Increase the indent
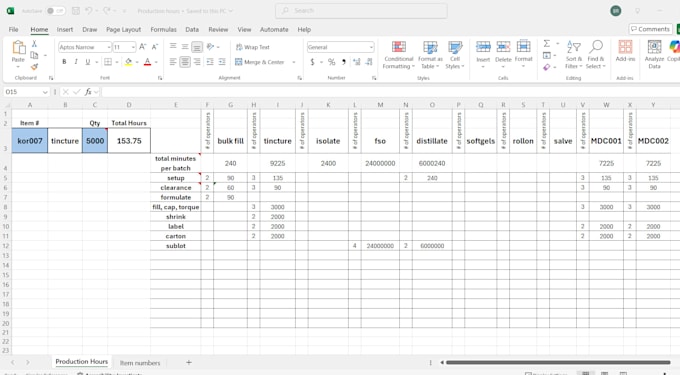The height and width of the screenshot is (375, 680). pos(222,62)
